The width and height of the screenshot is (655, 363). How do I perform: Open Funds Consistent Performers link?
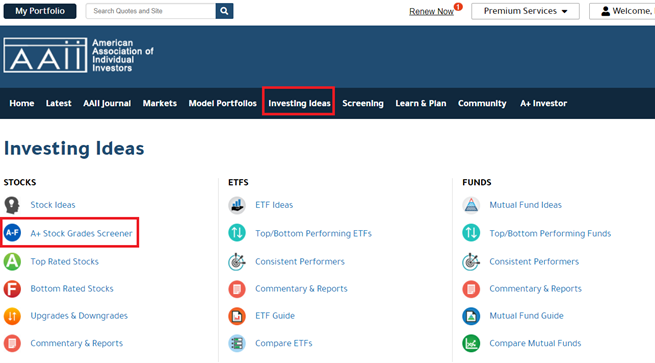pos(534,261)
